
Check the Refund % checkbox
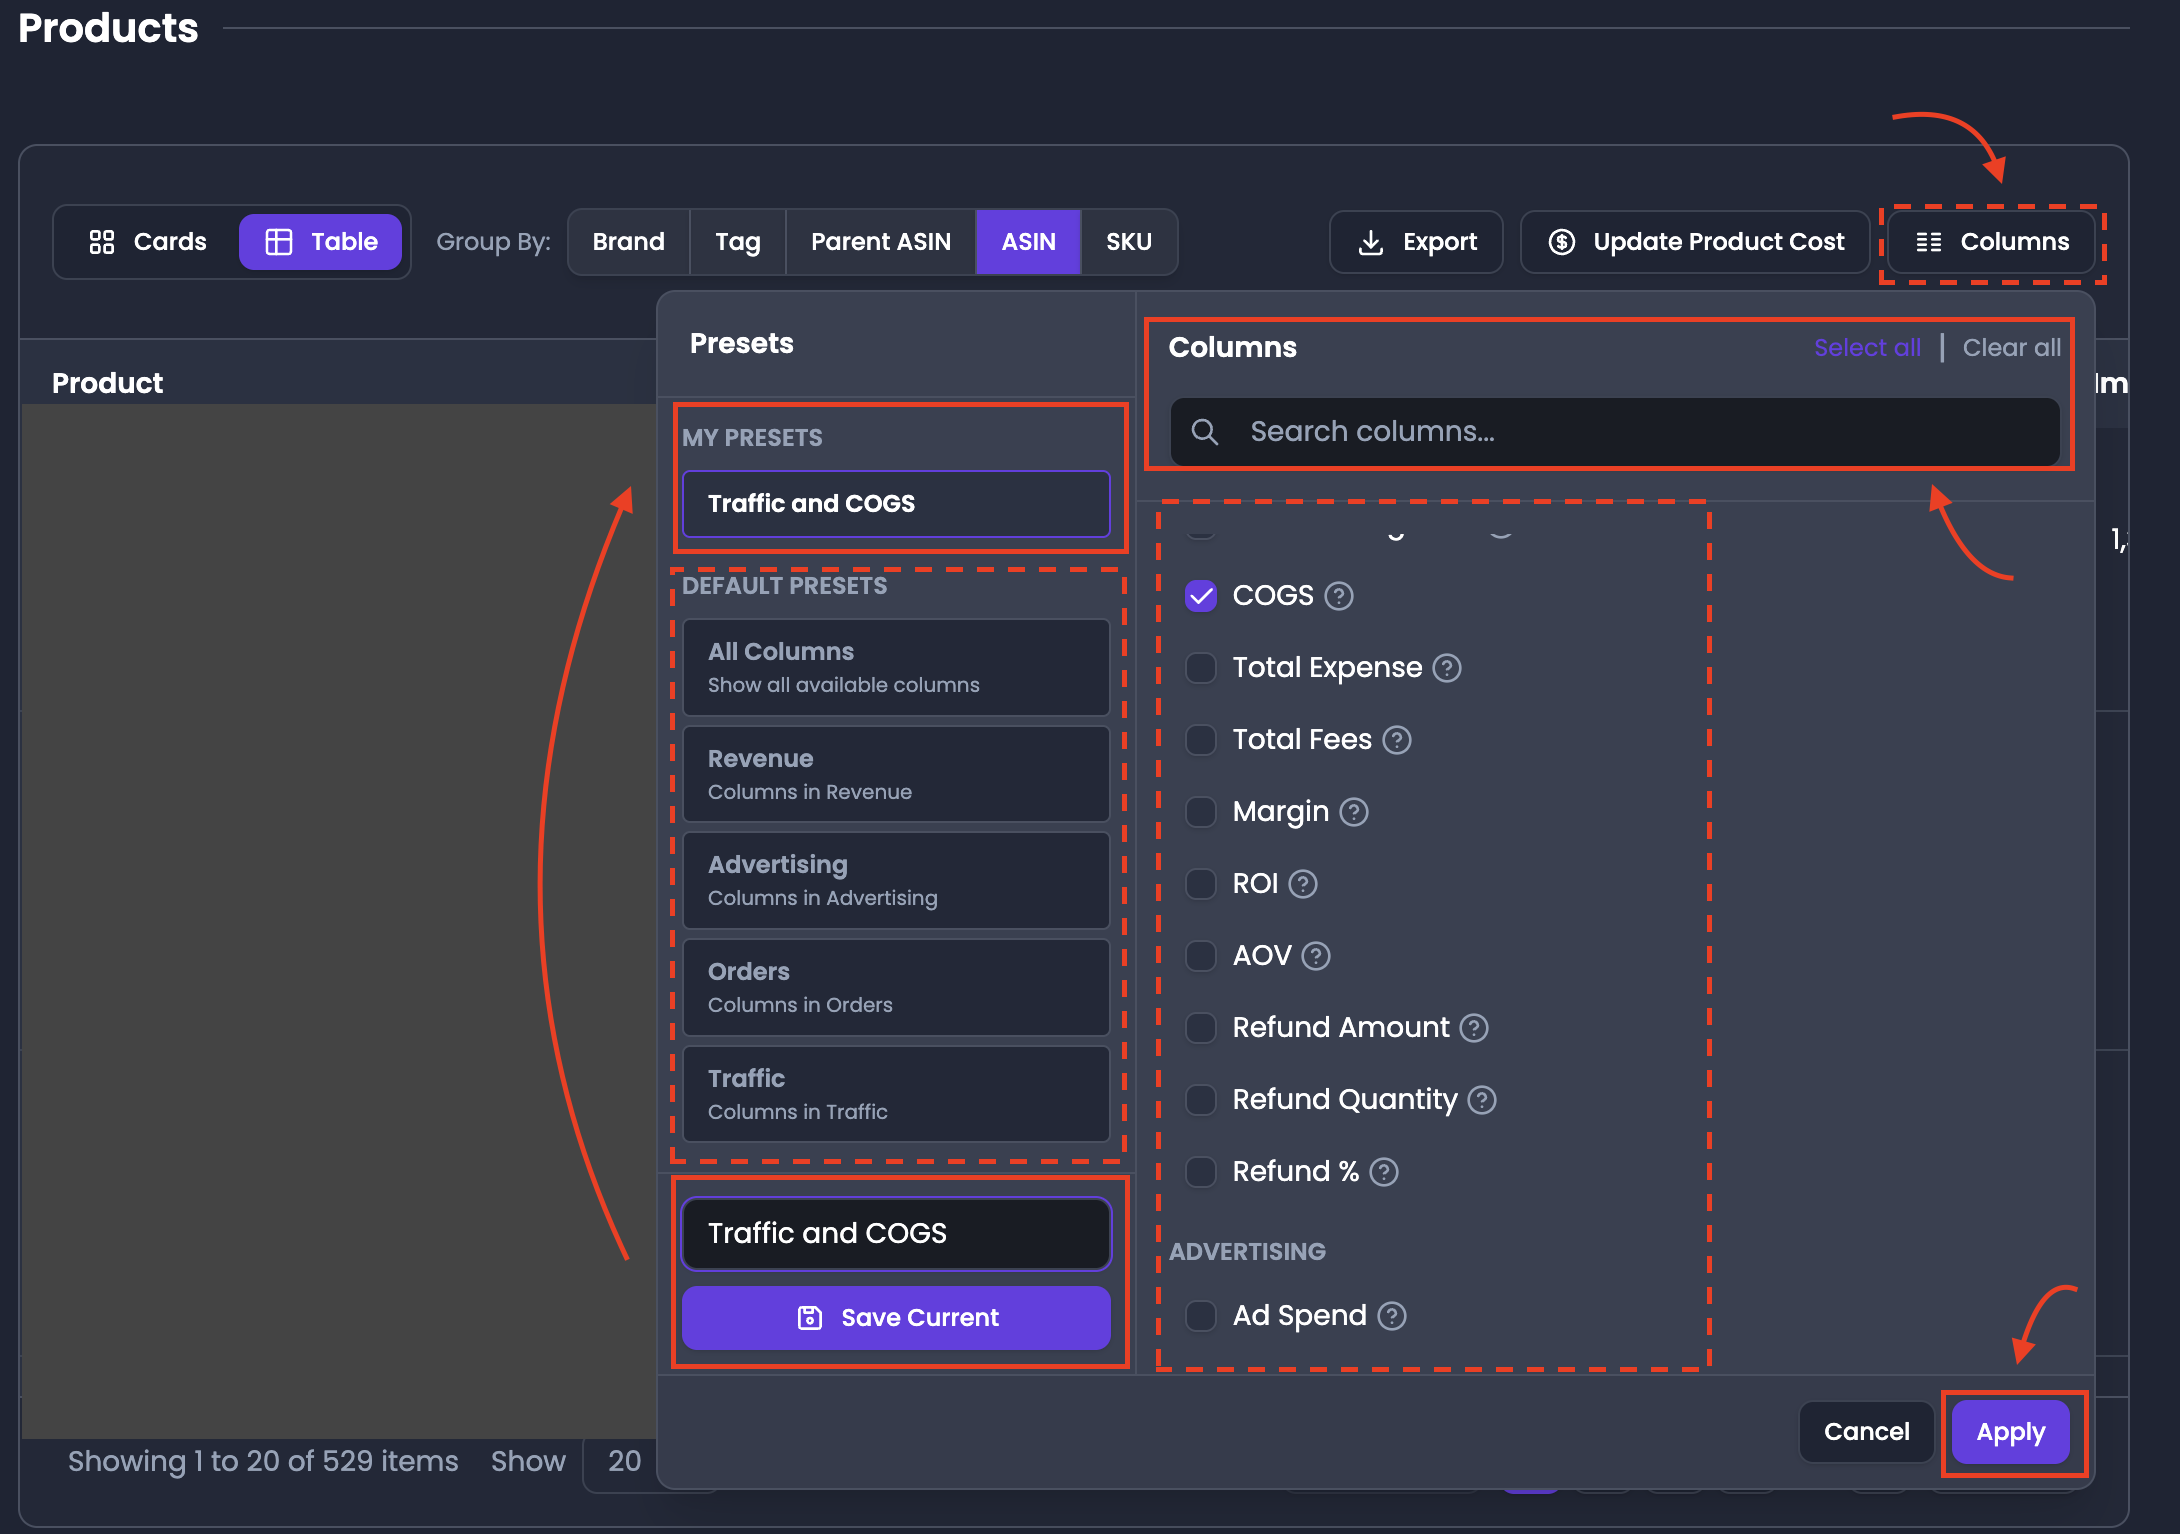[x=1201, y=1172]
